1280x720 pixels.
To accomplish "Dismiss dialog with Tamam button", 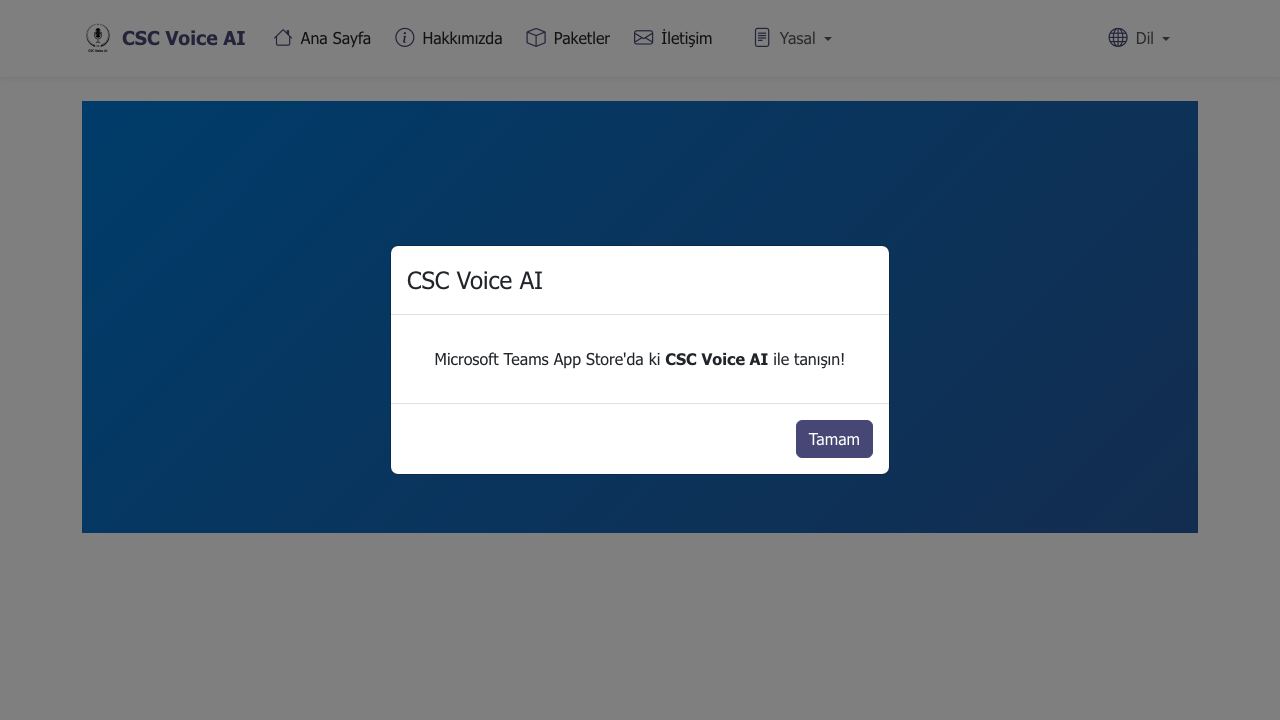I will [834, 439].
